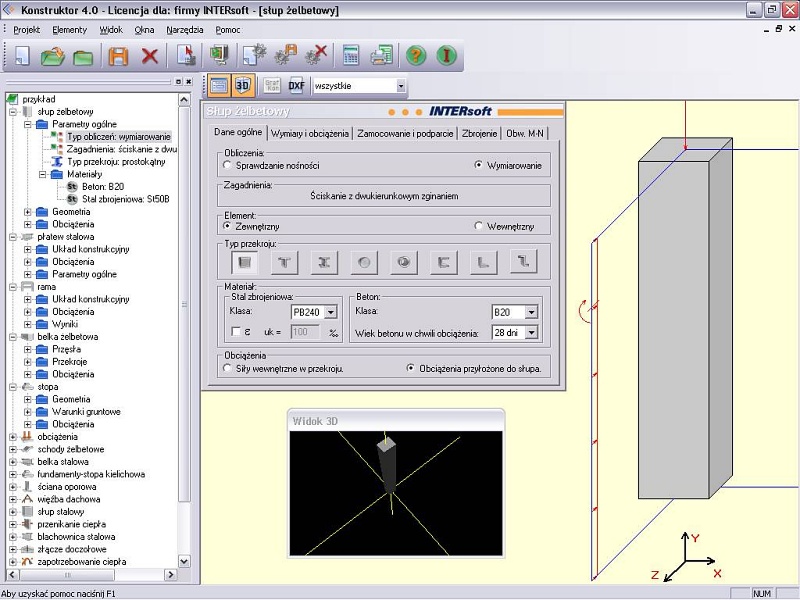Click the 'uk =' percentage input field
This screenshot has height=600, width=800.
(x=305, y=332)
